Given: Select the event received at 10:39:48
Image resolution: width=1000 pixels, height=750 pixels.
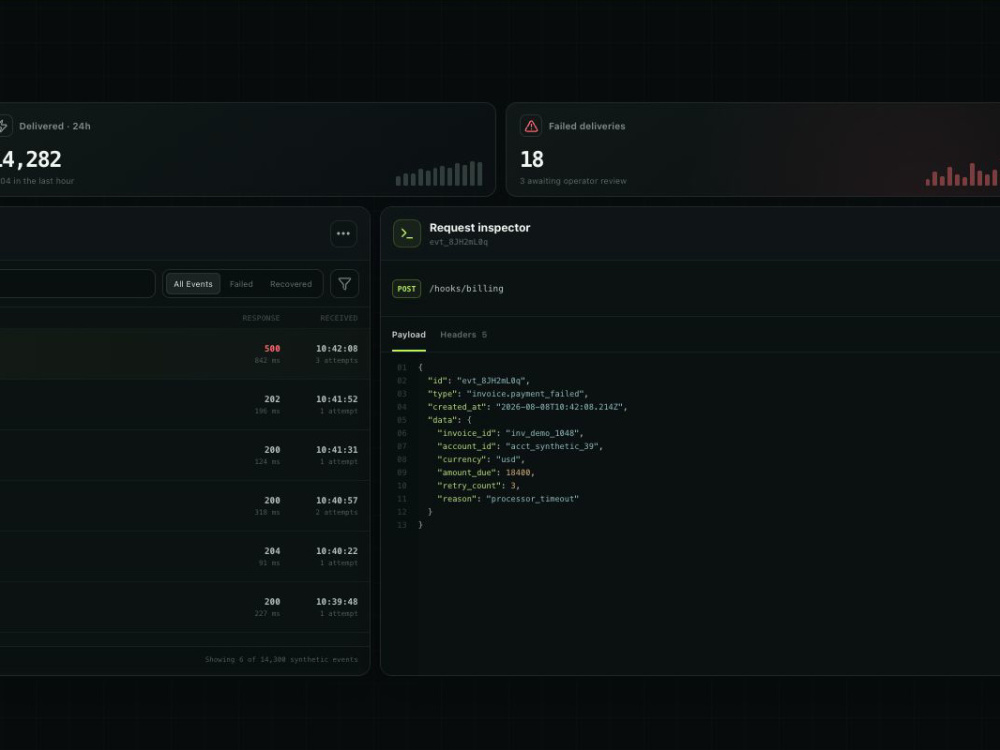Looking at the screenshot, I should (184, 607).
